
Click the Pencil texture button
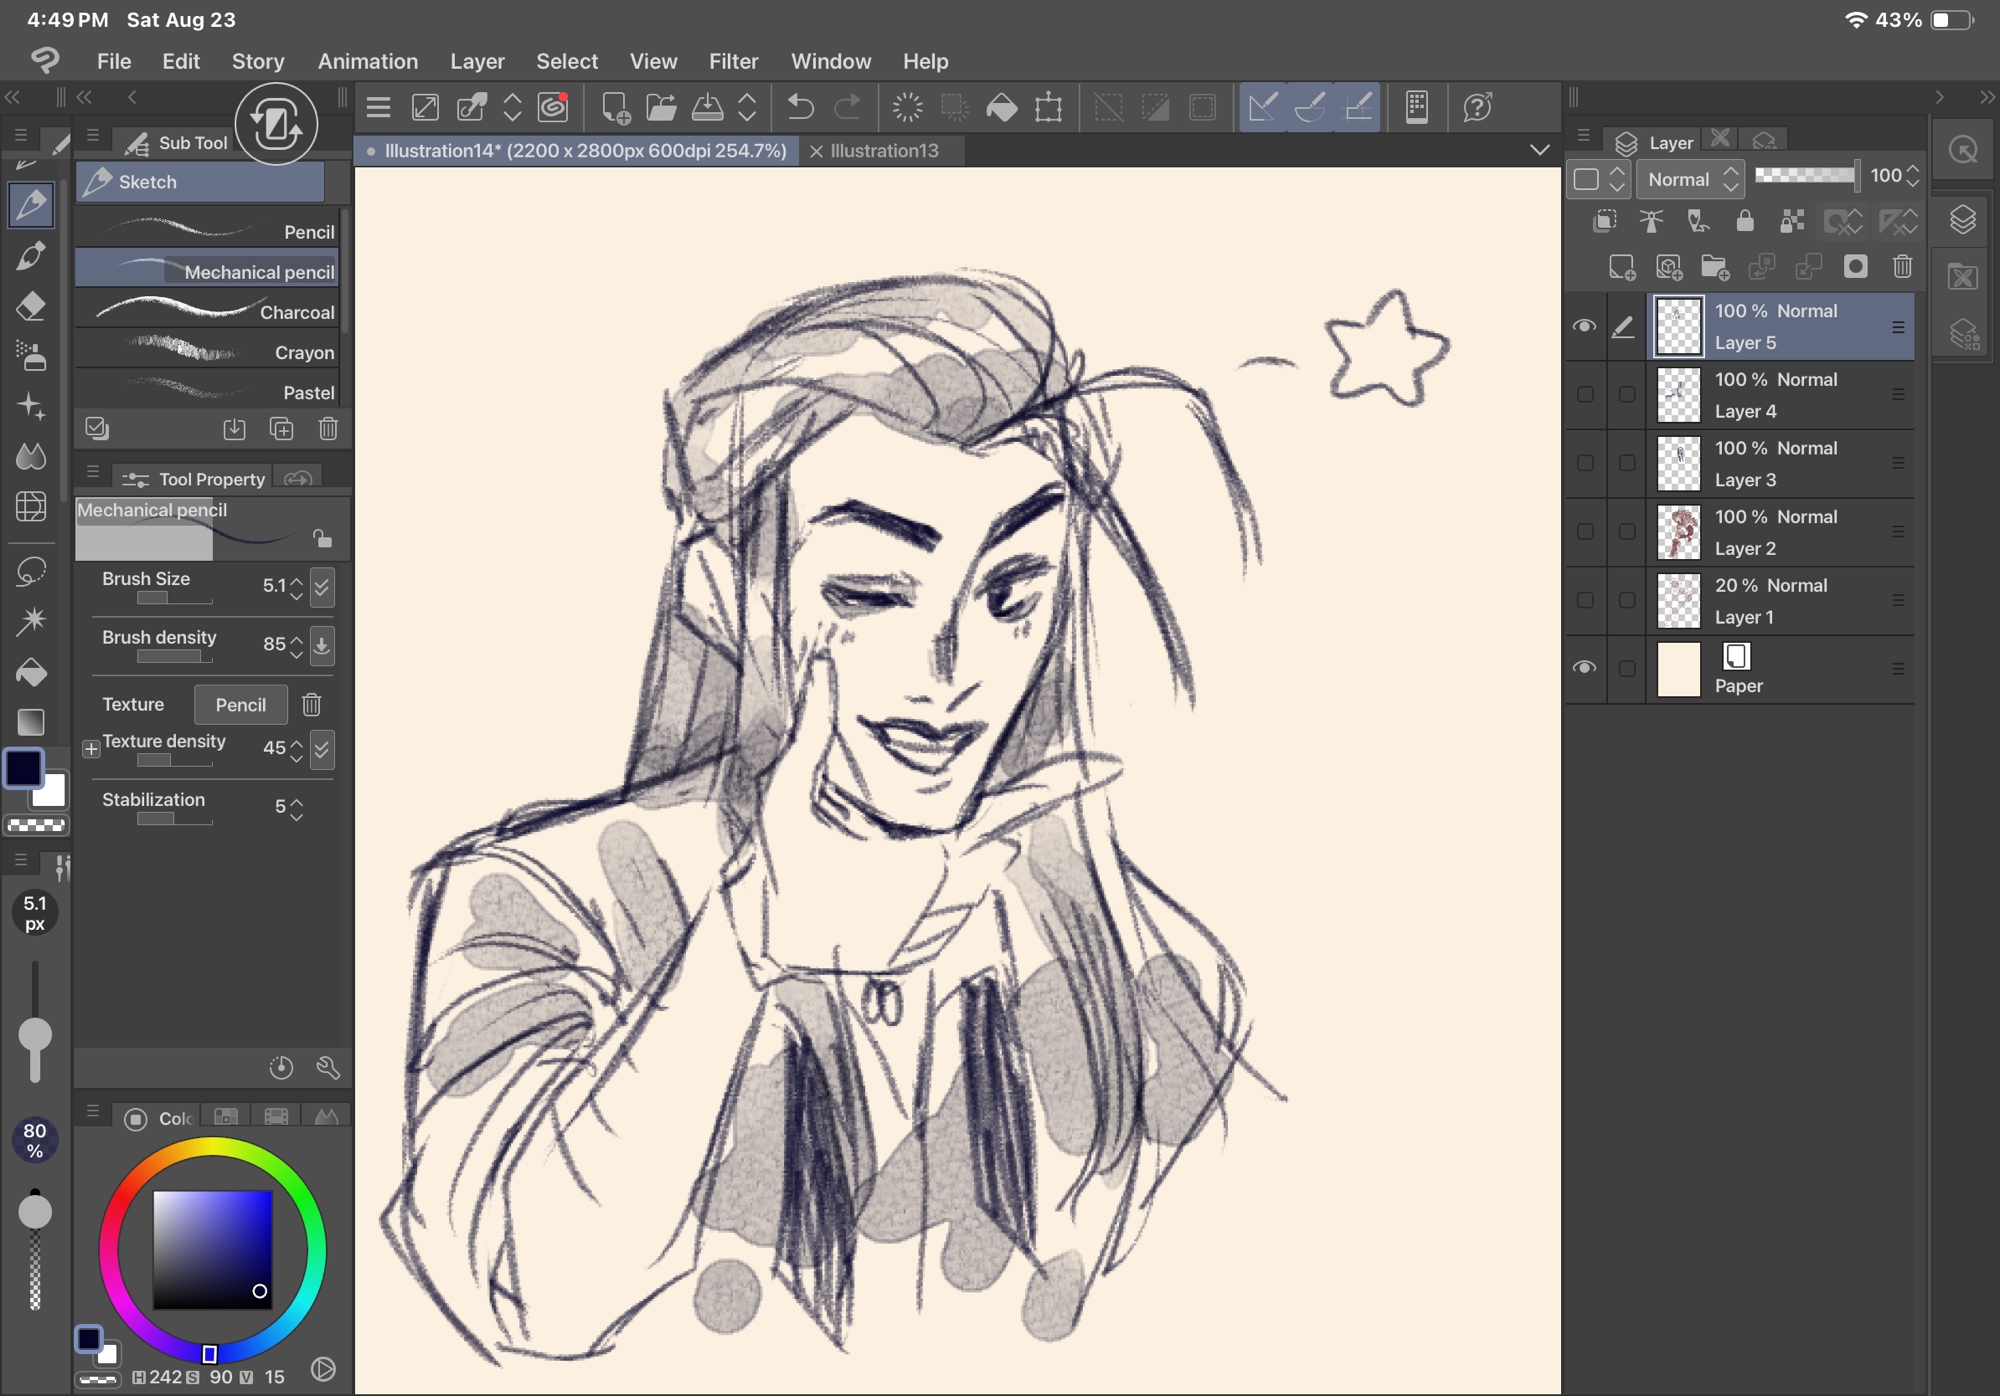coord(240,705)
